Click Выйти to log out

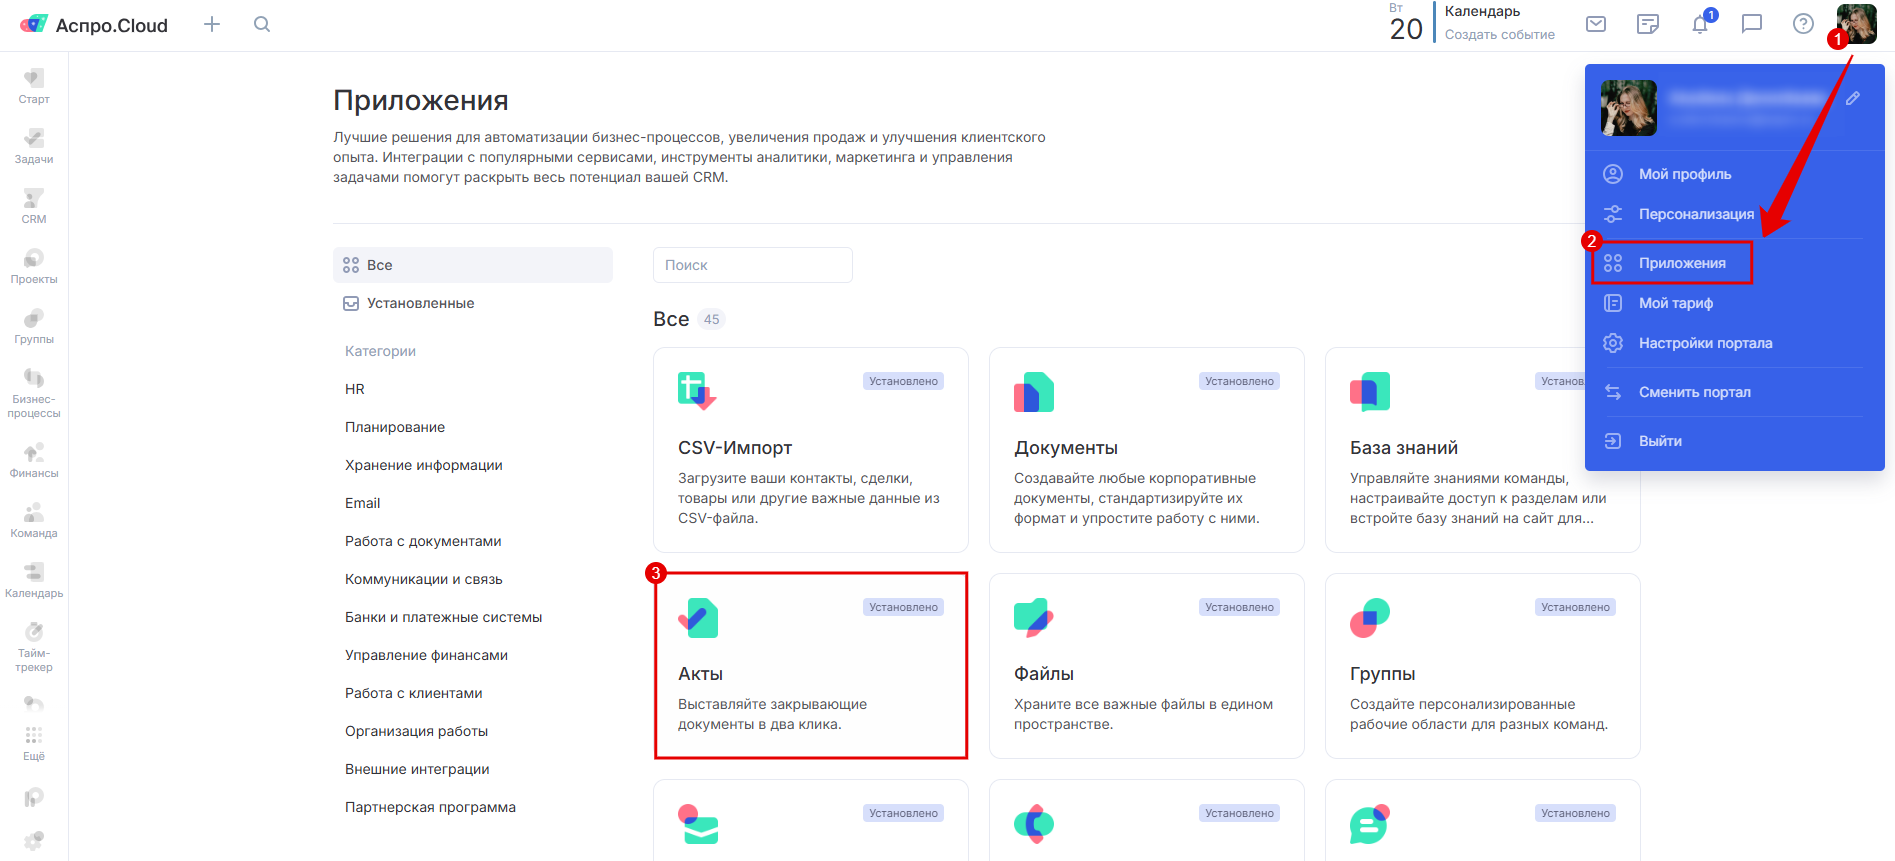point(1660,441)
